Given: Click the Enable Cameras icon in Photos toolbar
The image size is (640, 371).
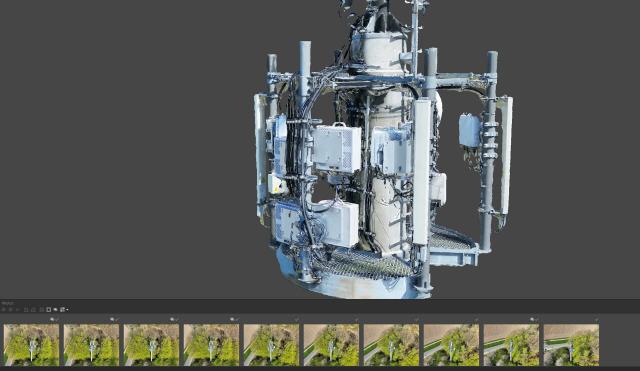Looking at the screenshot, I should pyautogui.click(x=3, y=309).
